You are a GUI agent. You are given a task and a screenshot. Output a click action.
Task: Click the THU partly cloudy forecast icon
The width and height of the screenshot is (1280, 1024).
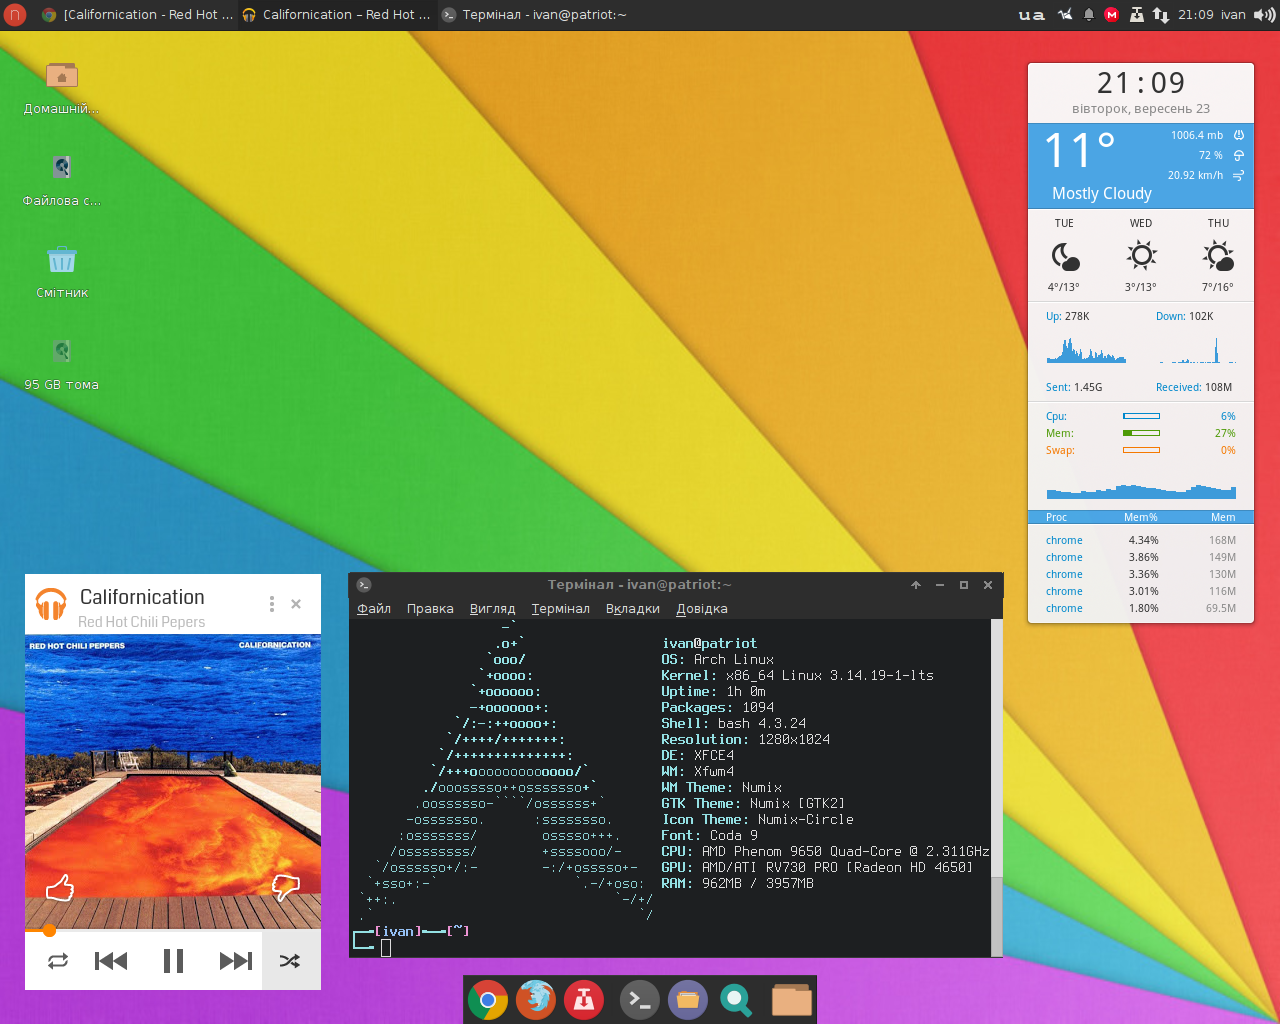click(x=1218, y=256)
